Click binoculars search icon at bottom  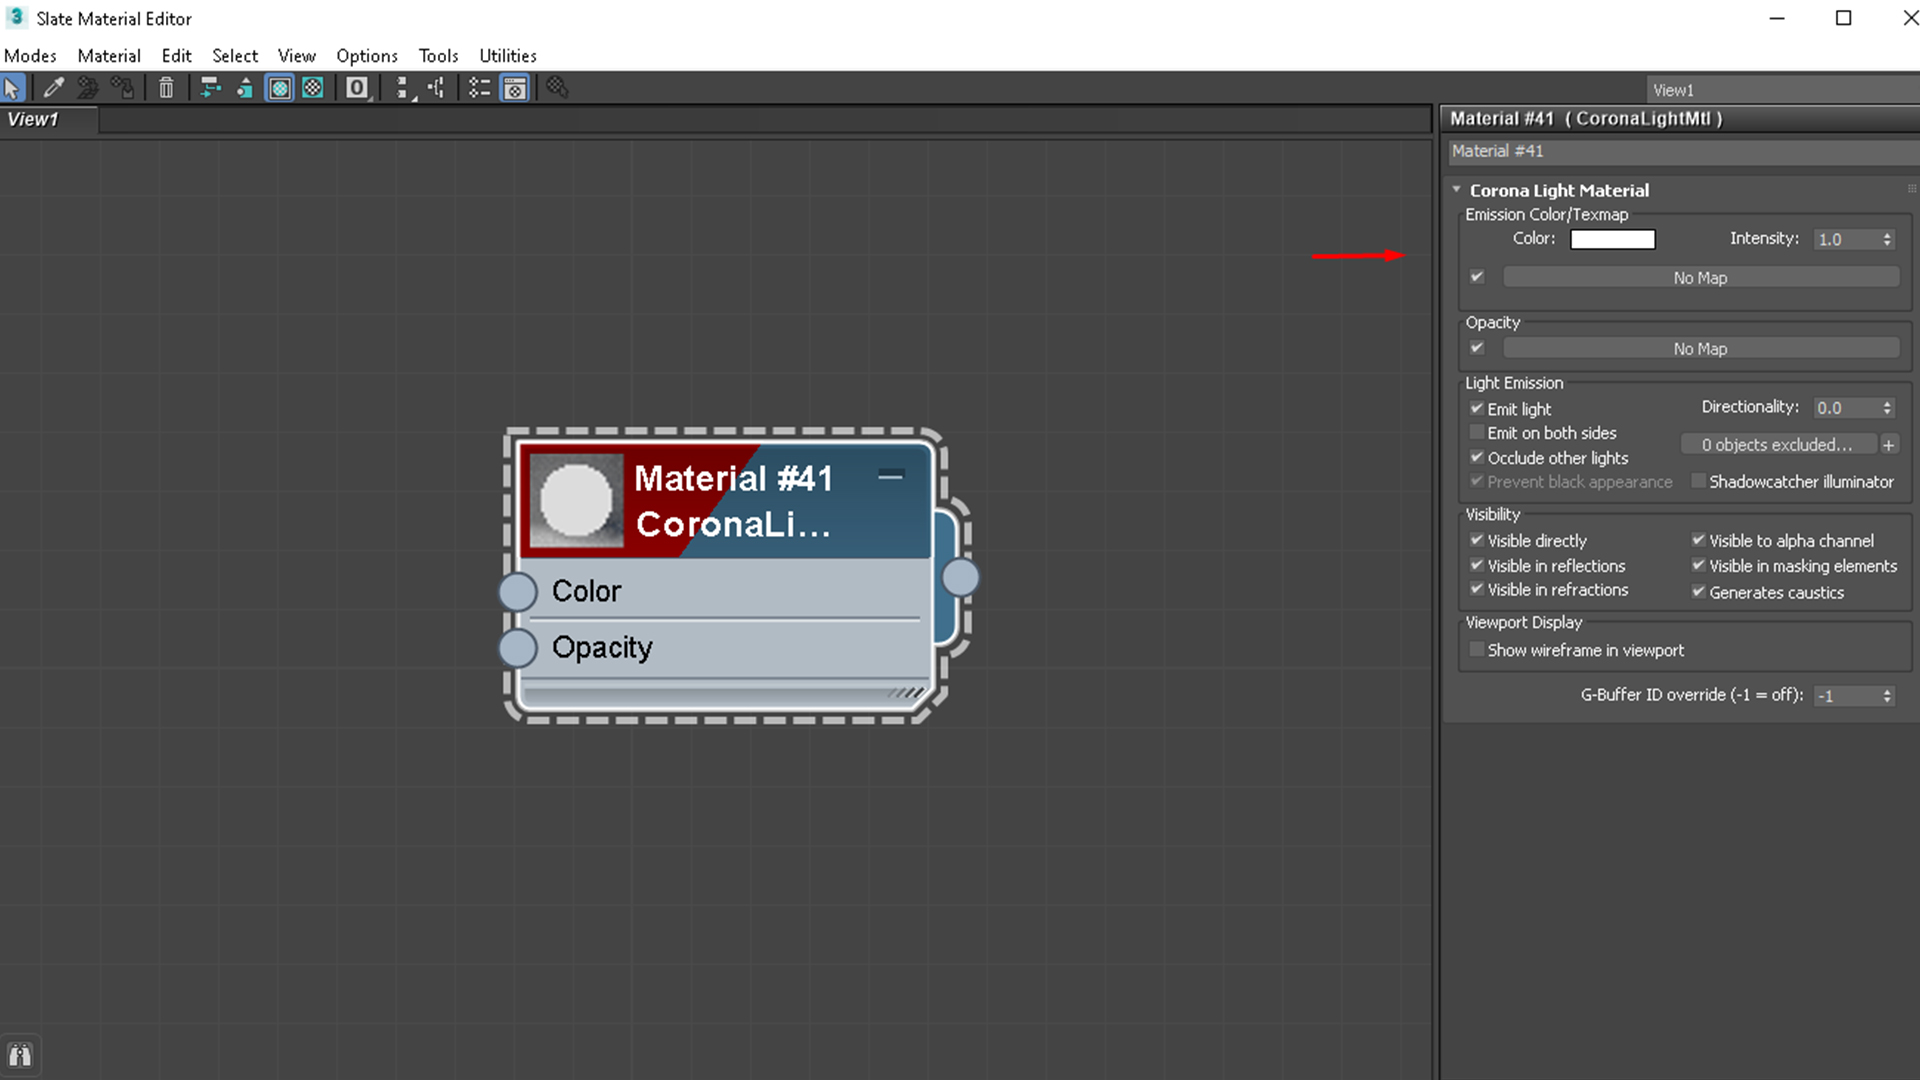(x=20, y=1055)
